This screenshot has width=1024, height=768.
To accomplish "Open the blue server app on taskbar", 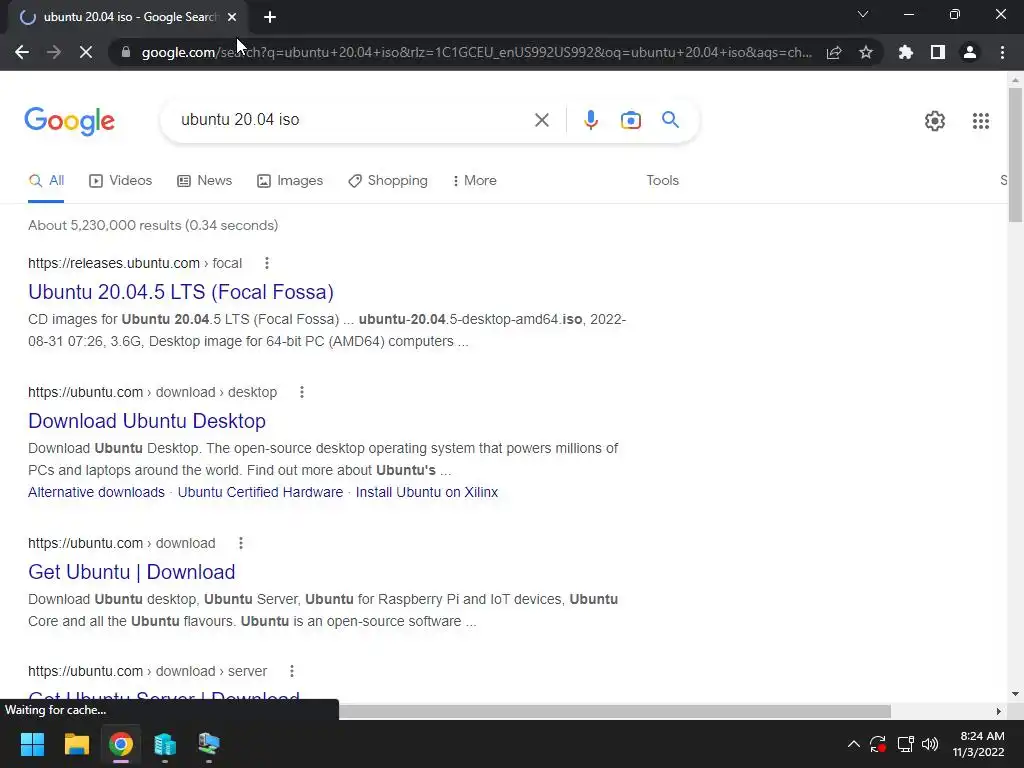I will (x=165, y=744).
